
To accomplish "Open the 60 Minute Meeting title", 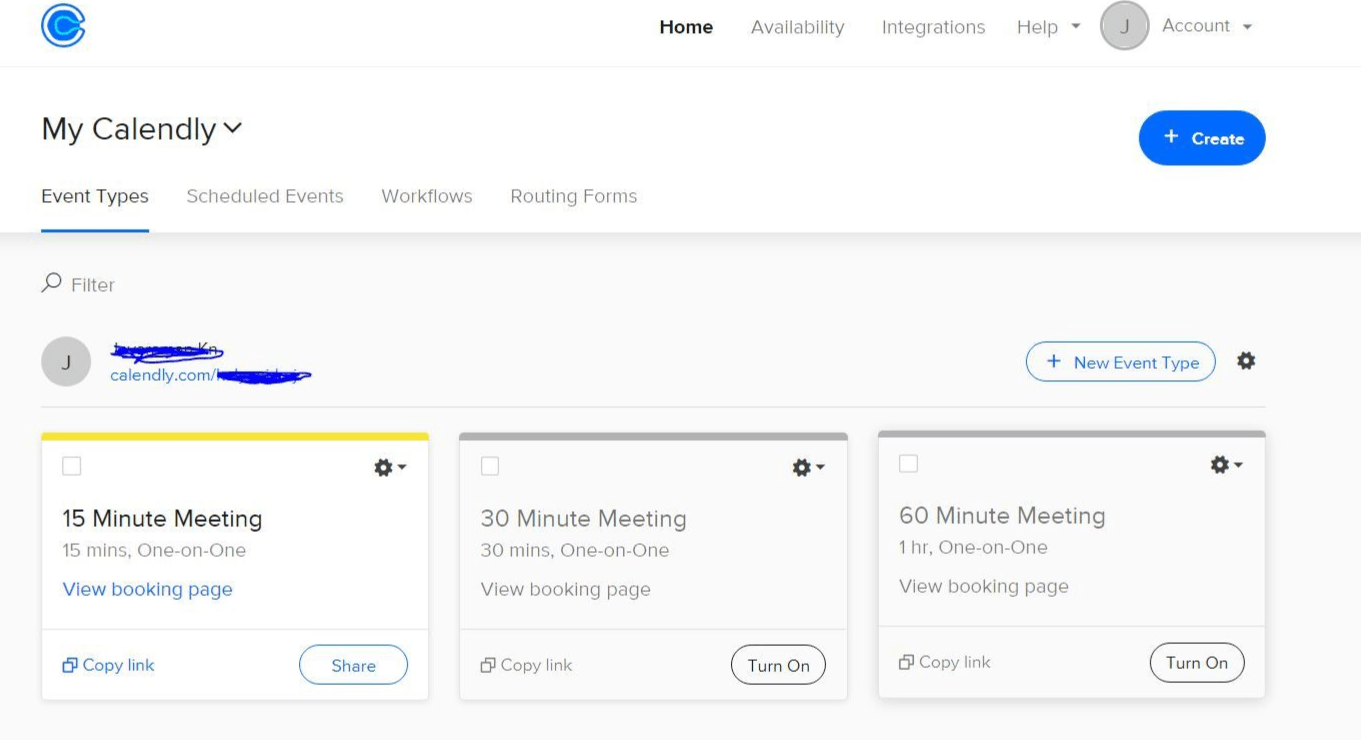I will [1002, 515].
